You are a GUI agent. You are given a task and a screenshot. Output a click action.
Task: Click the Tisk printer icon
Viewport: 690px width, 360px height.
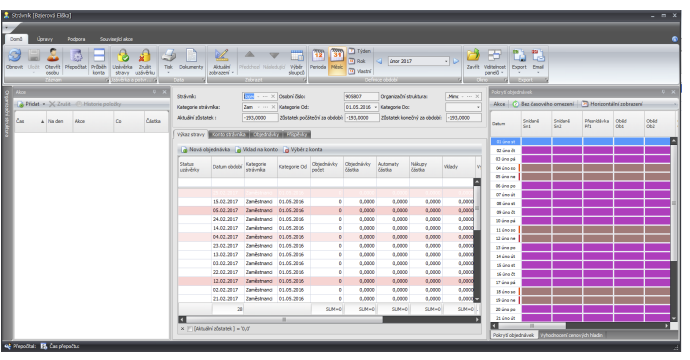point(168,55)
